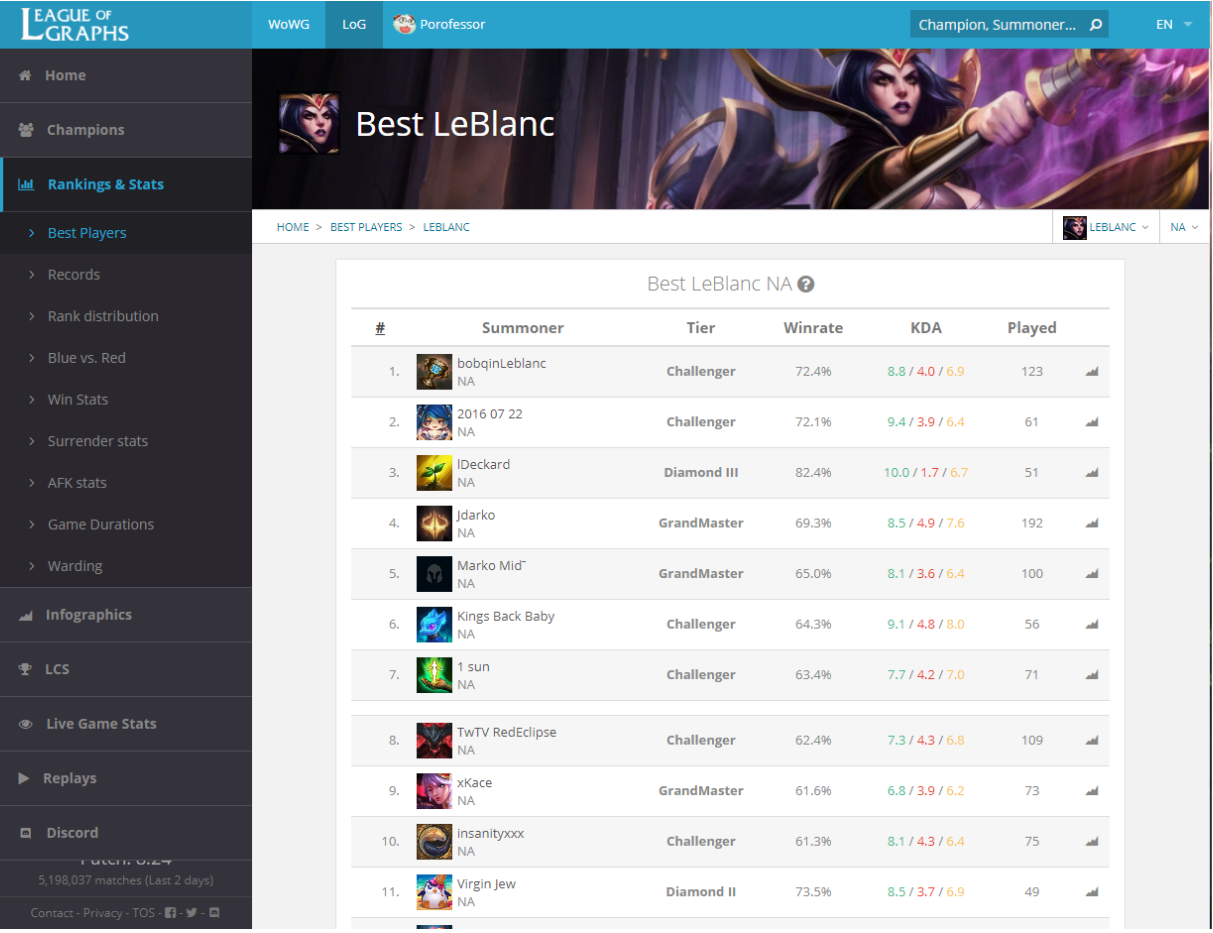Open Win Stats page
The image size is (1213, 933).
click(78, 399)
